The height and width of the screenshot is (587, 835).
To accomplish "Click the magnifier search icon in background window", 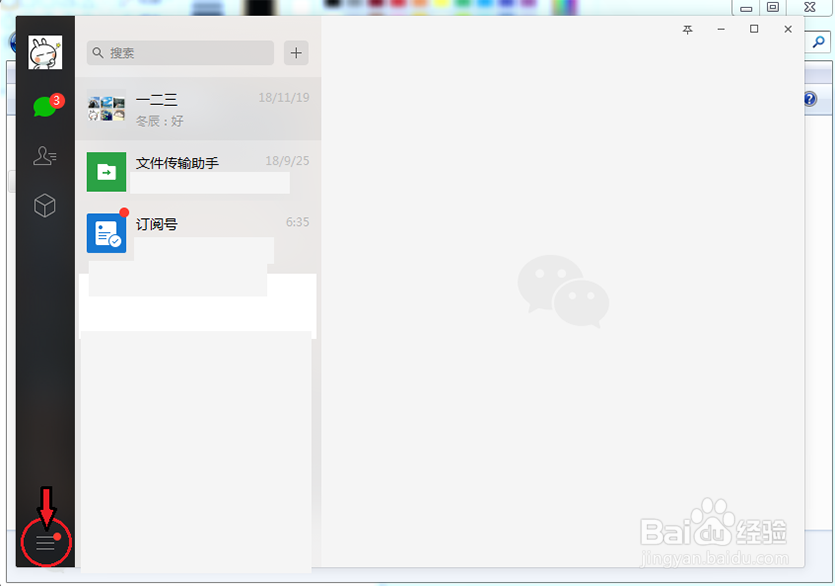I will (818, 42).
